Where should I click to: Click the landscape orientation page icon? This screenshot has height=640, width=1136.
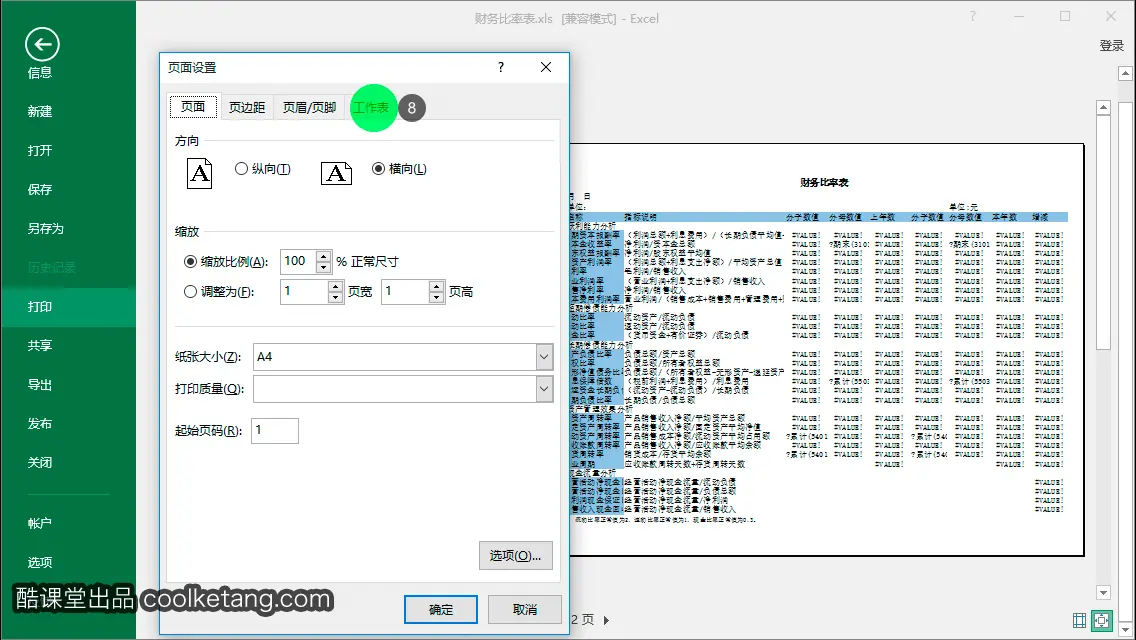point(336,173)
